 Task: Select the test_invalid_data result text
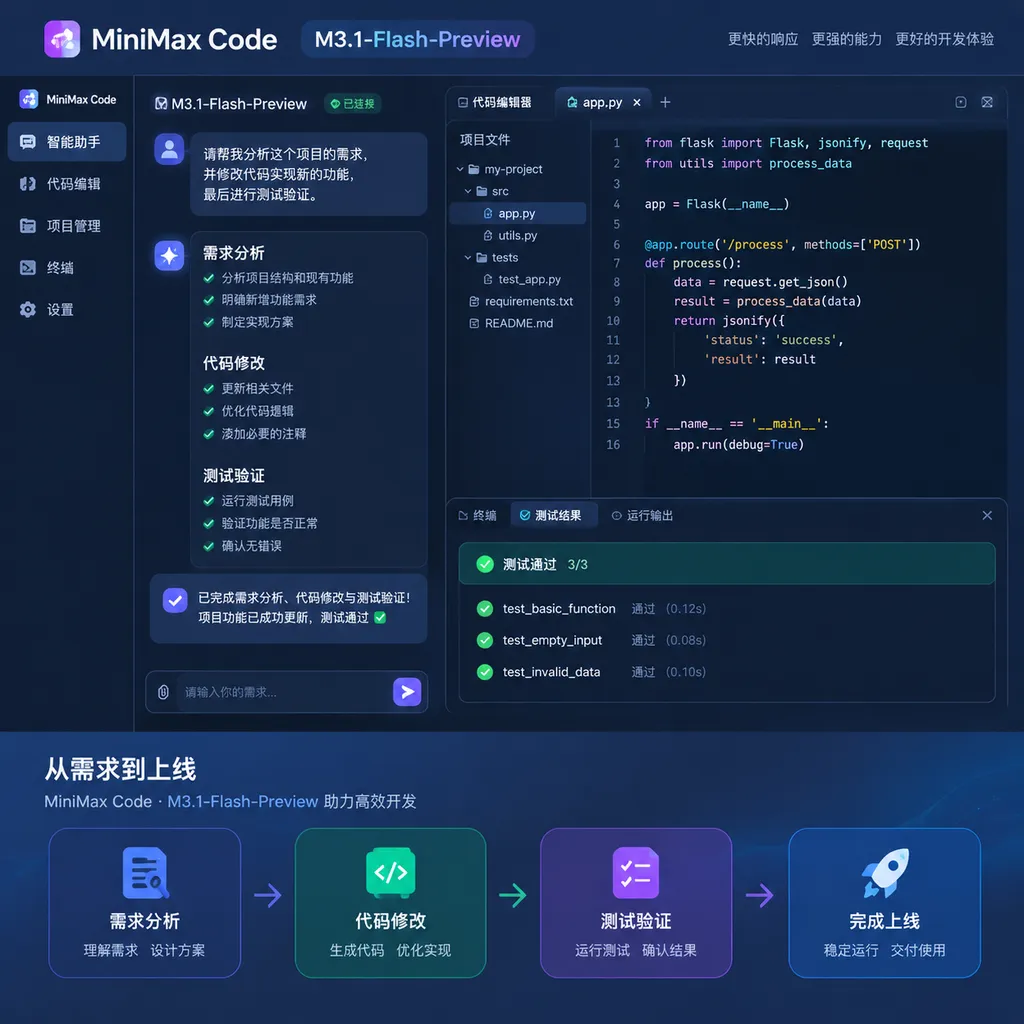point(551,671)
